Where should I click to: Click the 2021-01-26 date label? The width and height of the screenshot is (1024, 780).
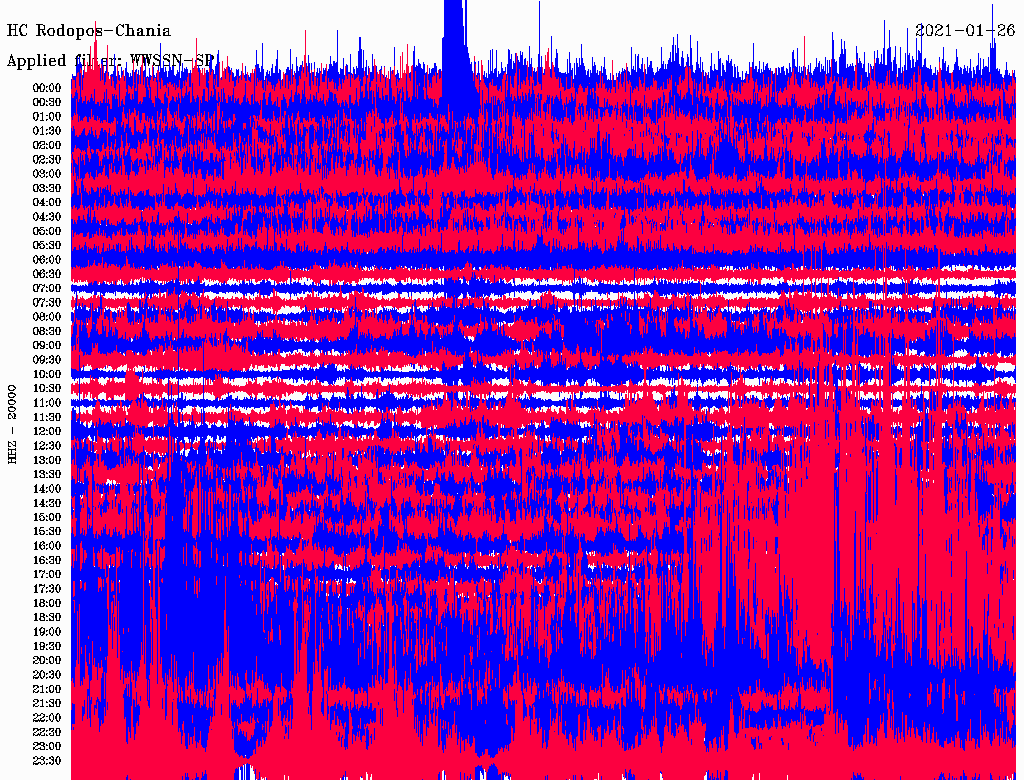tap(965, 31)
